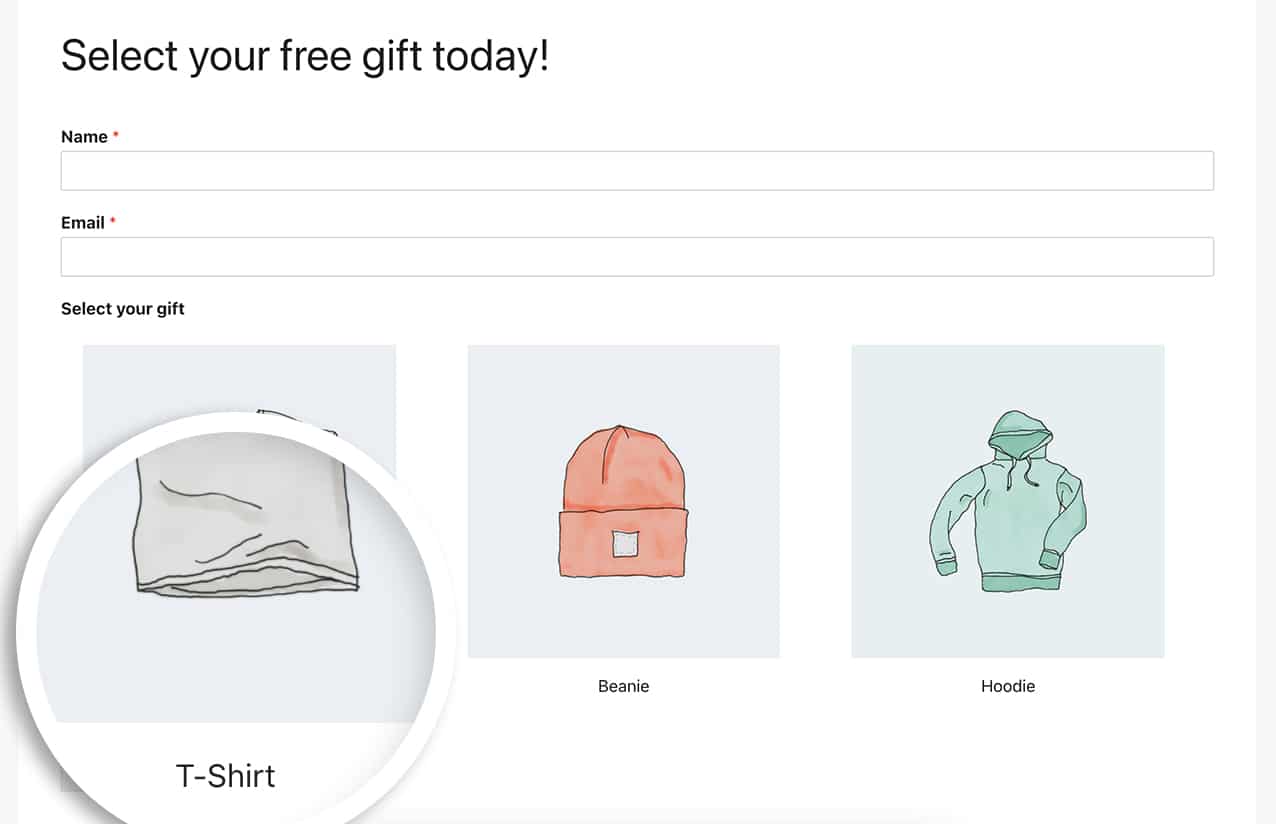Click the Beanie label text
Image resolution: width=1276 pixels, height=824 pixels.
pyautogui.click(x=623, y=686)
